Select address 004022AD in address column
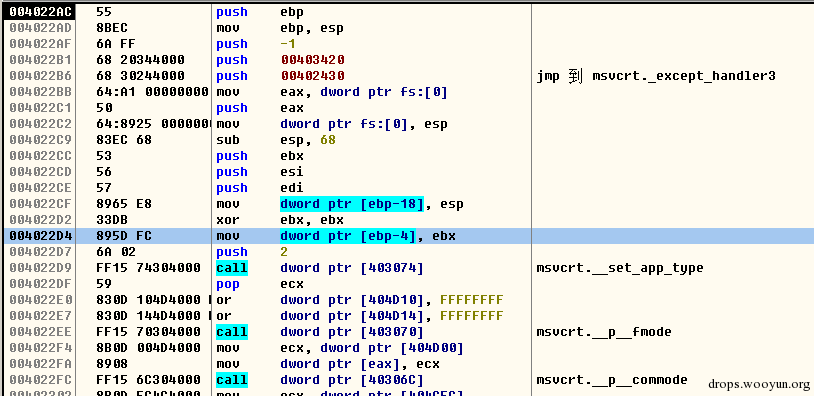The image size is (814, 396). click(x=40, y=28)
